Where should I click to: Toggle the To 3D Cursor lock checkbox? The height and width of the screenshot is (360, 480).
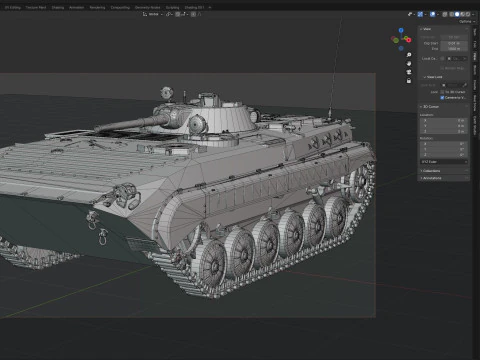pyautogui.click(x=442, y=92)
